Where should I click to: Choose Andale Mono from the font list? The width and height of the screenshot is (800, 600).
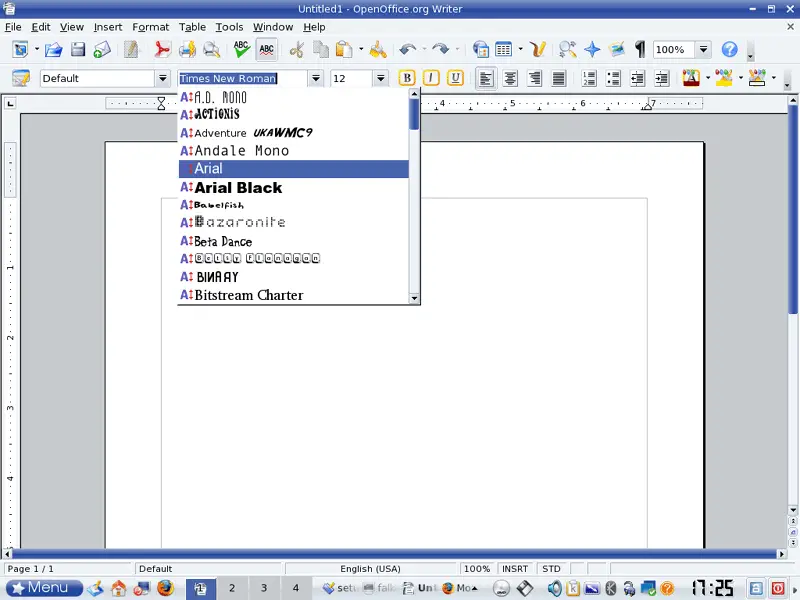[x=293, y=151]
